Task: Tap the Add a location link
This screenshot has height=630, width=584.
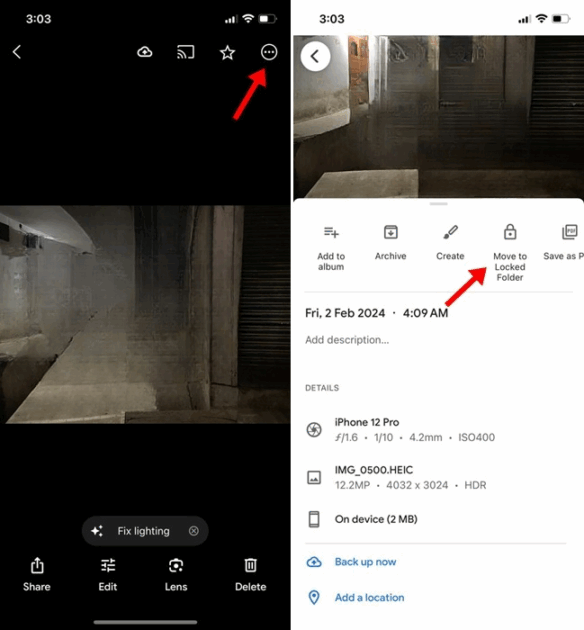Action: coord(370,597)
